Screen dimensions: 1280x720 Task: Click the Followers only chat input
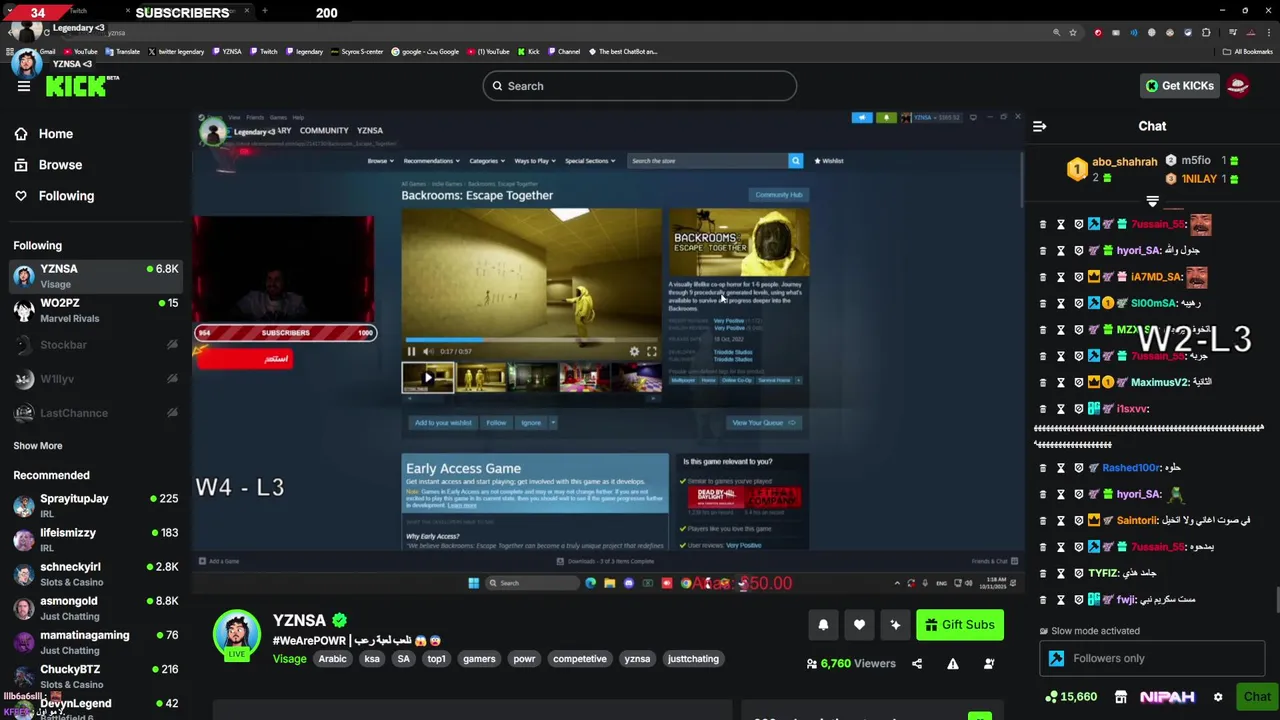[x=1152, y=658]
